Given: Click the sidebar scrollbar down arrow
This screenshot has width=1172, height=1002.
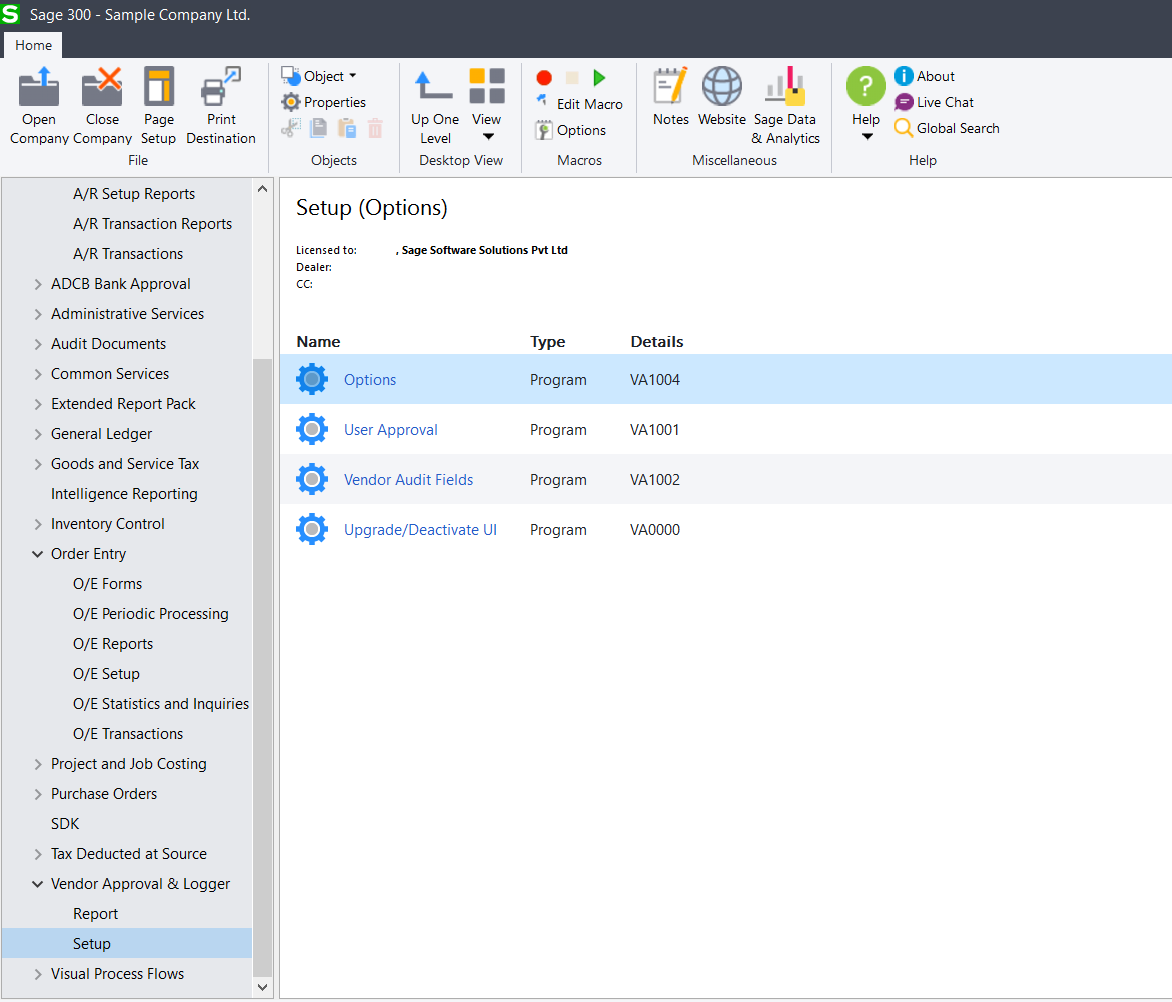Looking at the screenshot, I should coord(262,987).
